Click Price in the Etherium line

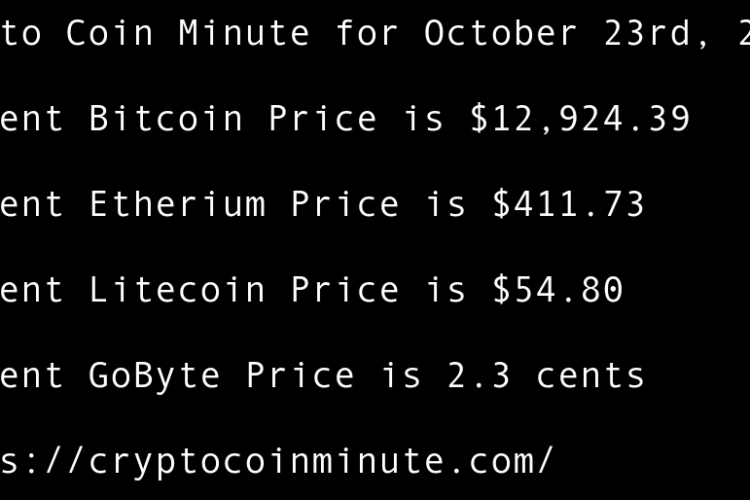(x=345, y=205)
